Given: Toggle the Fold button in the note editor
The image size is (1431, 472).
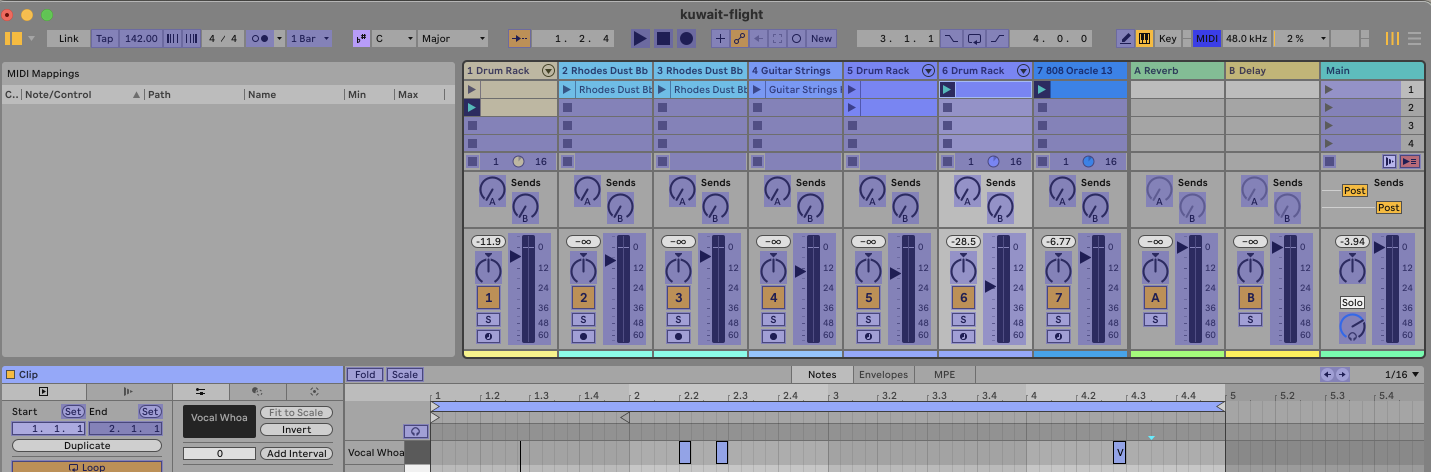Looking at the screenshot, I should coord(365,375).
